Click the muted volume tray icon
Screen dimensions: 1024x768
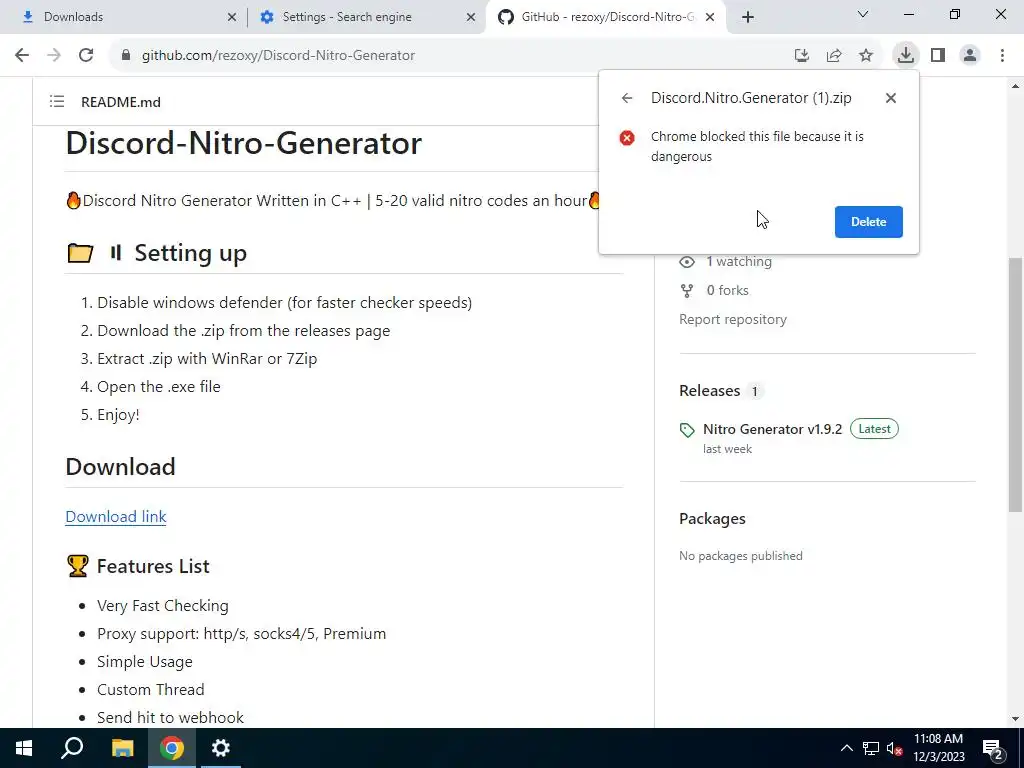(895, 748)
